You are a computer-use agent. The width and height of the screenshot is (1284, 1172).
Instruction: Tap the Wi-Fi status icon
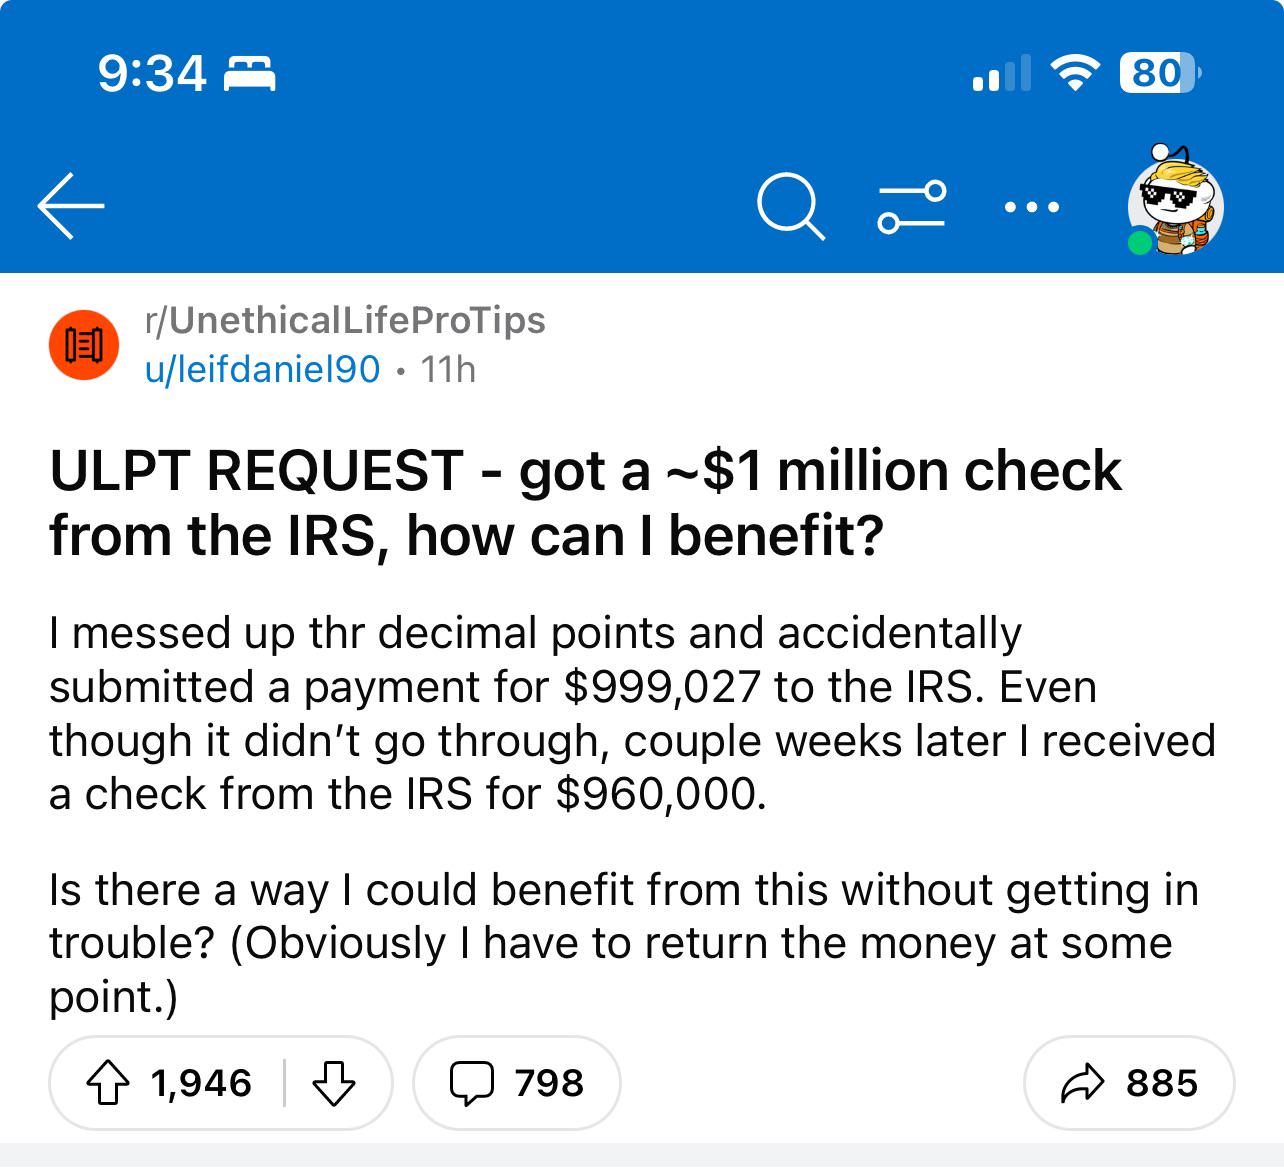pos(1073,74)
